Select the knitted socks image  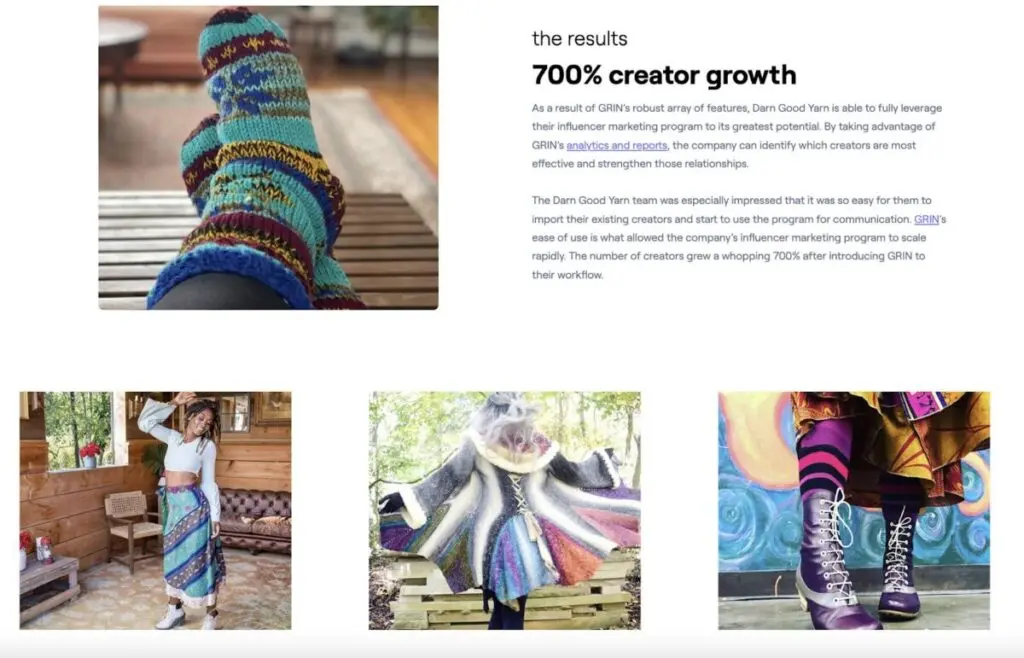tap(268, 157)
